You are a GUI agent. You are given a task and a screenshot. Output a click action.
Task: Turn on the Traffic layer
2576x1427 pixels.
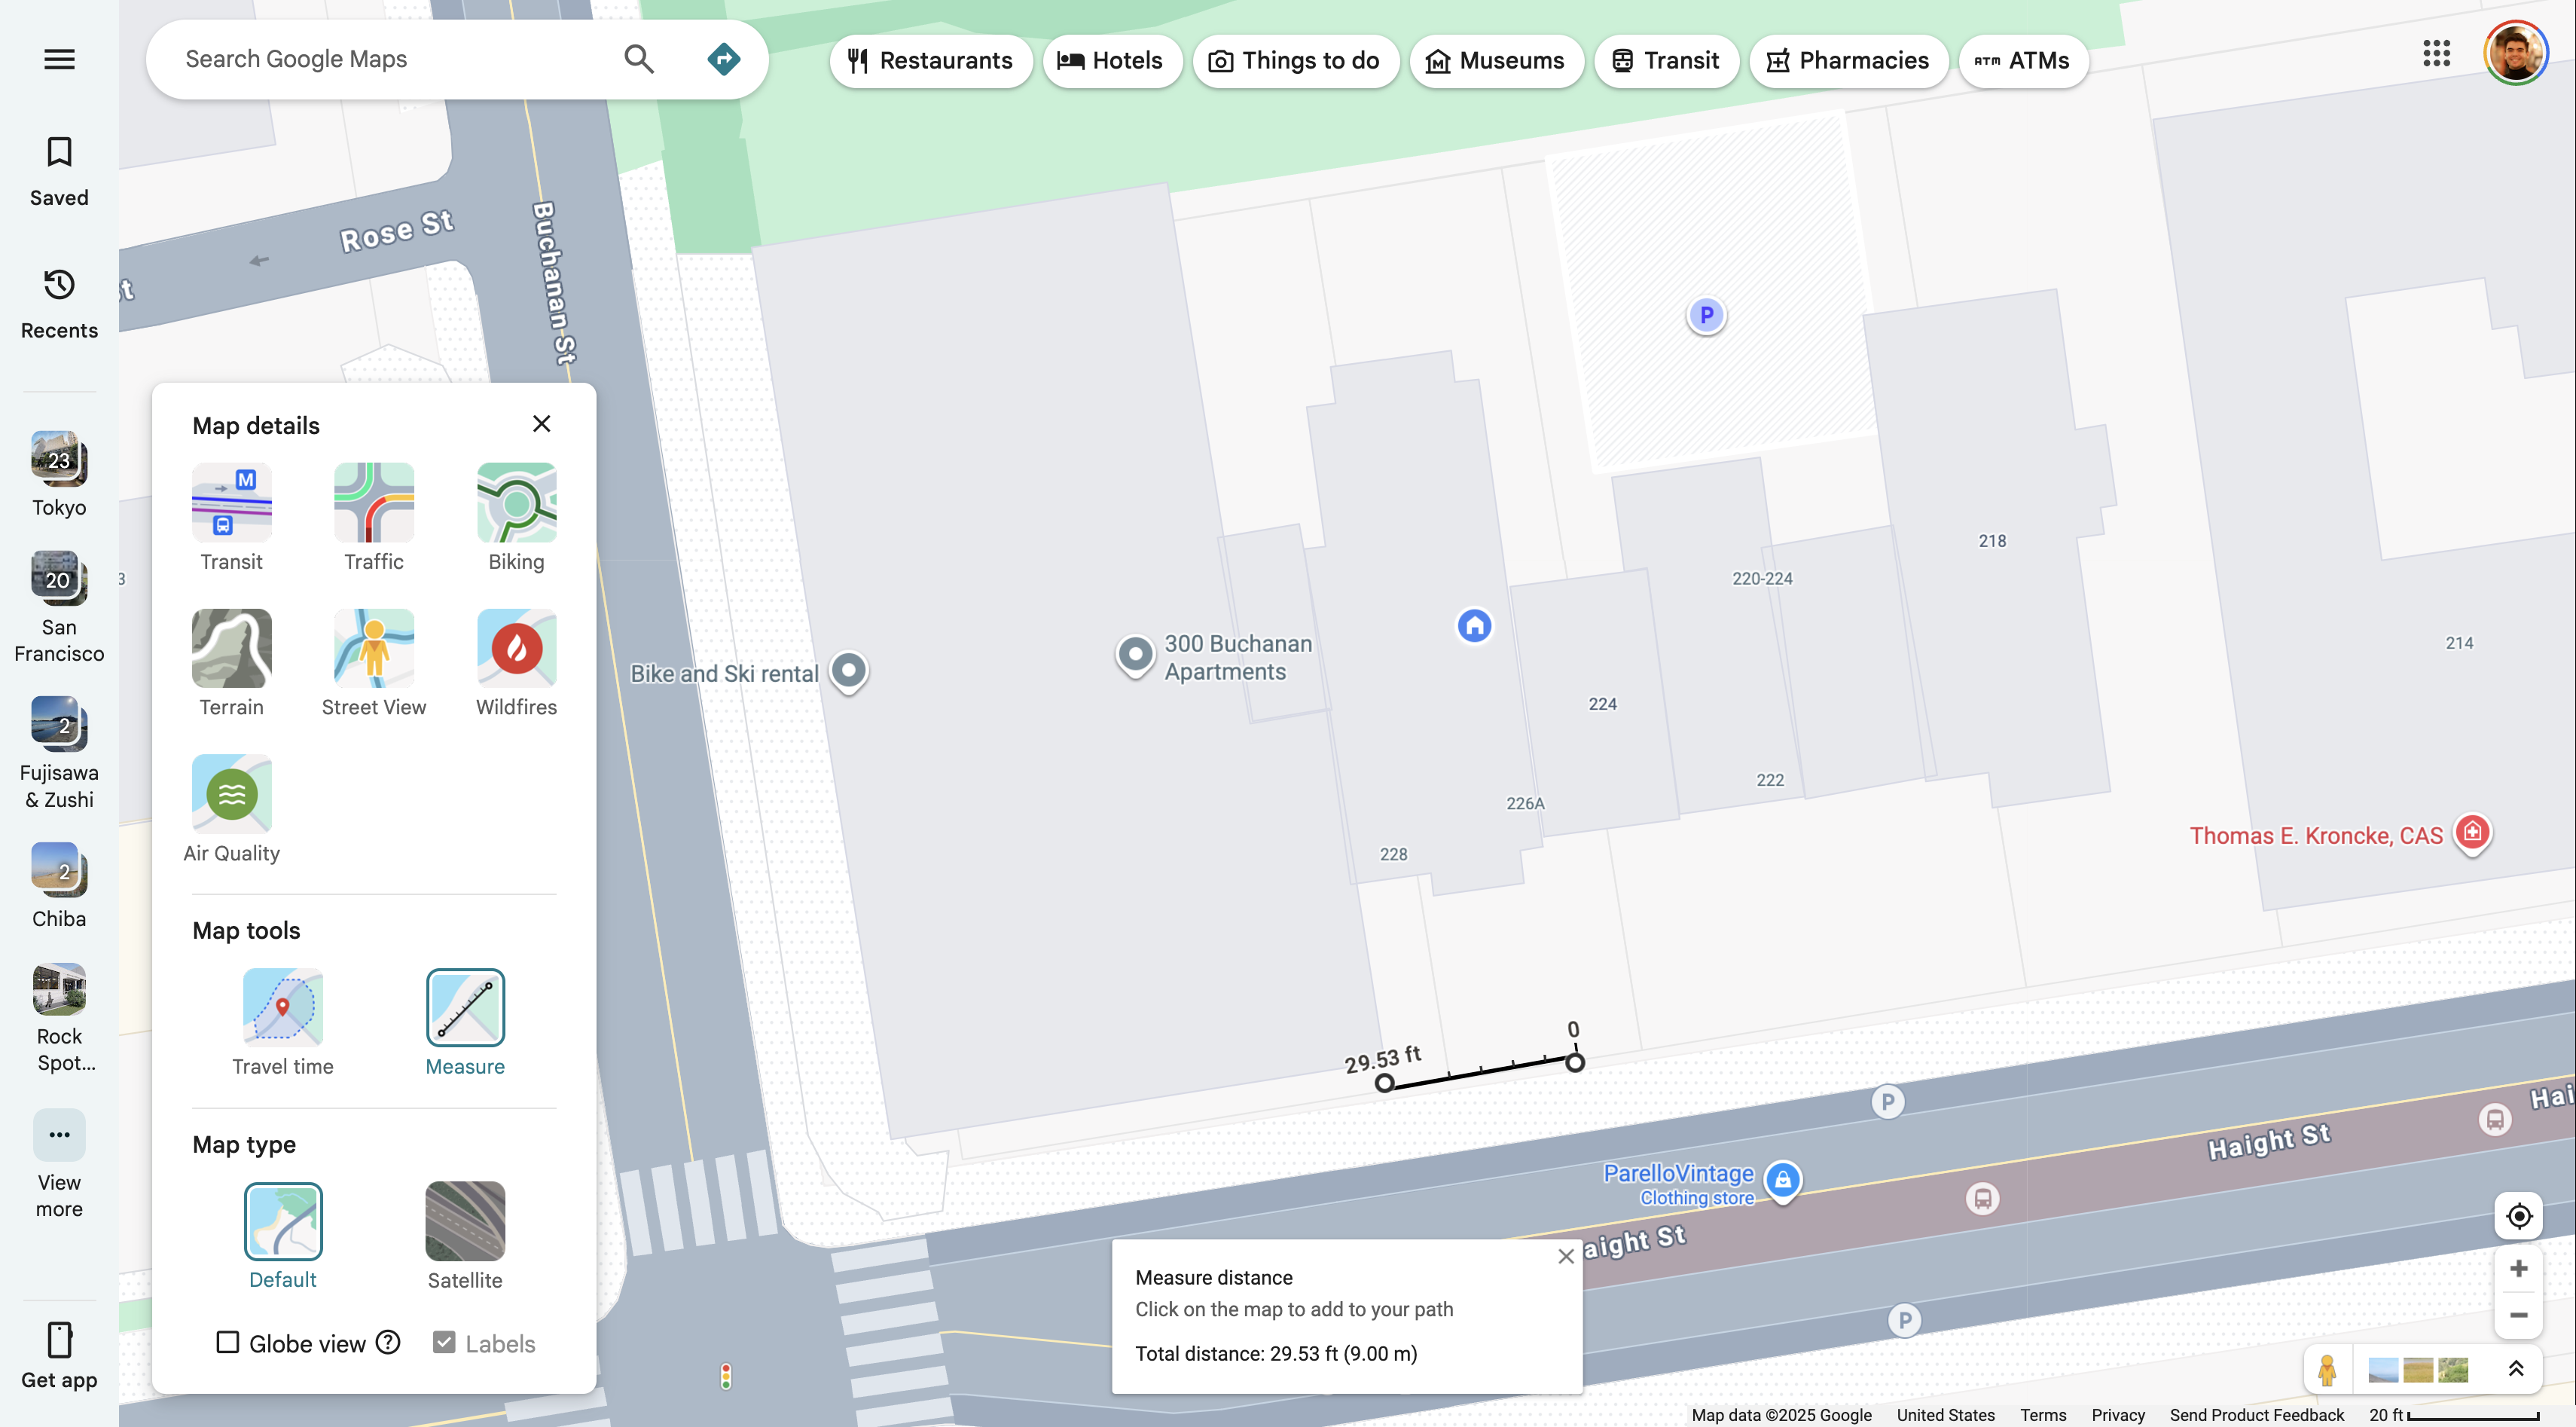point(373,503)
